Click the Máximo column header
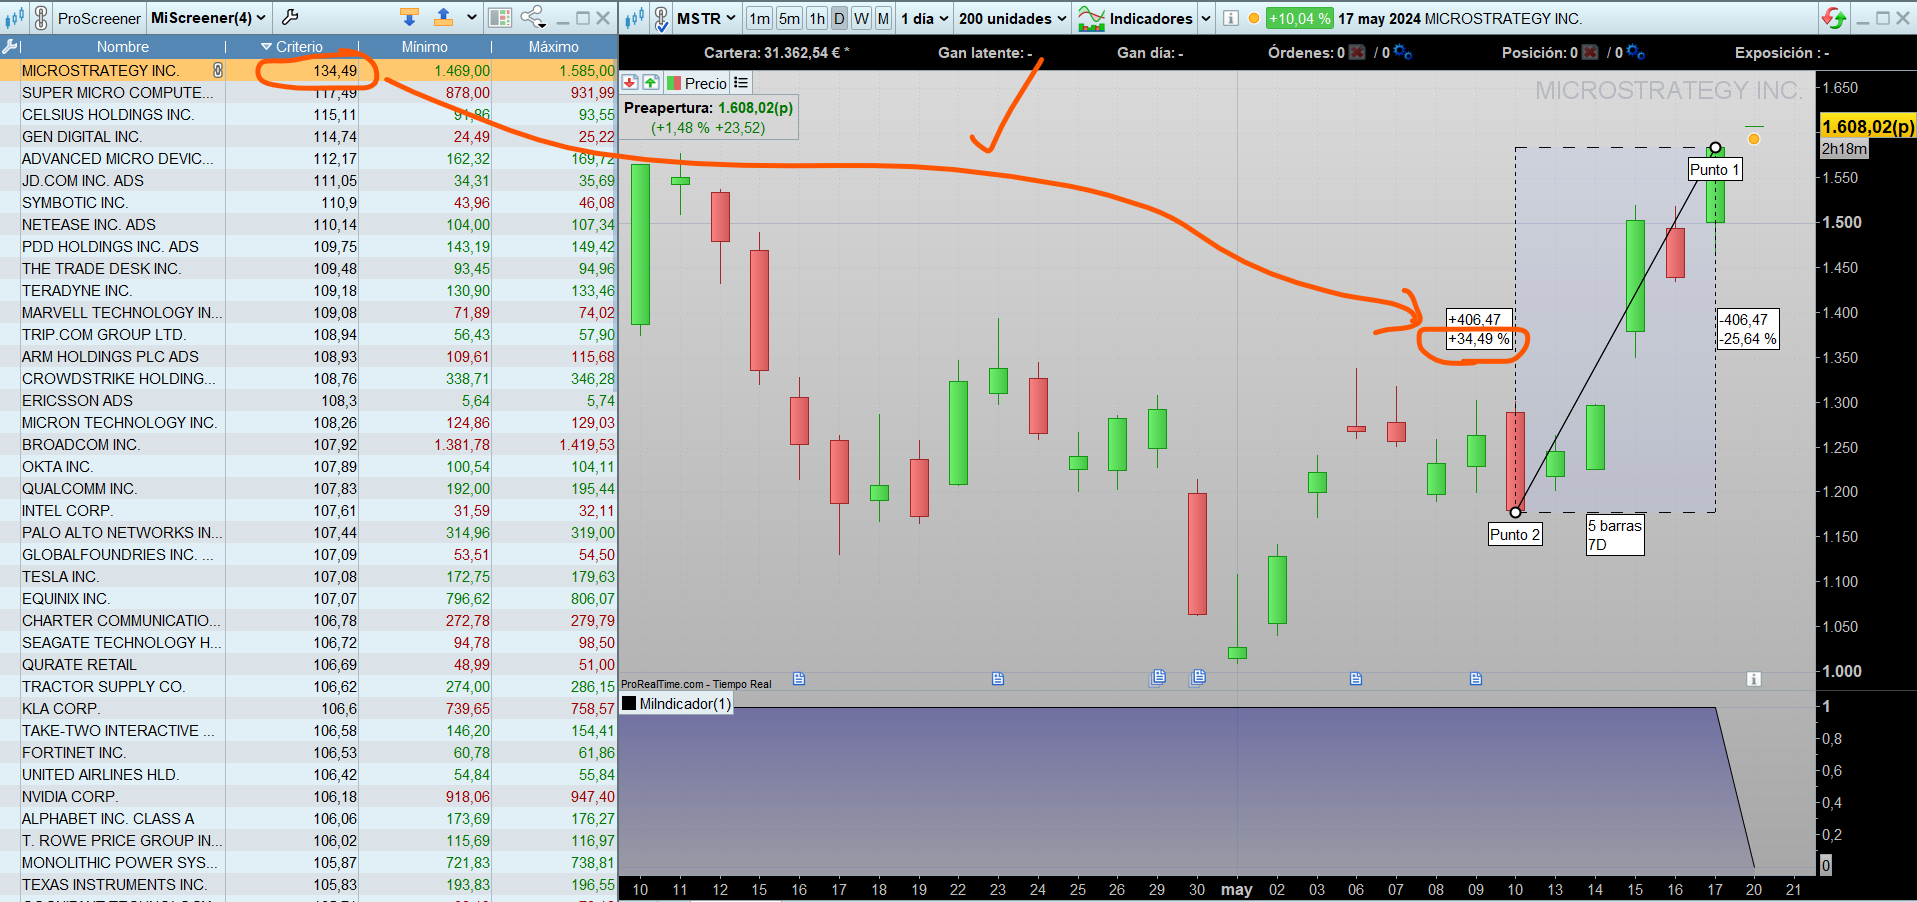 click(554, 47)
